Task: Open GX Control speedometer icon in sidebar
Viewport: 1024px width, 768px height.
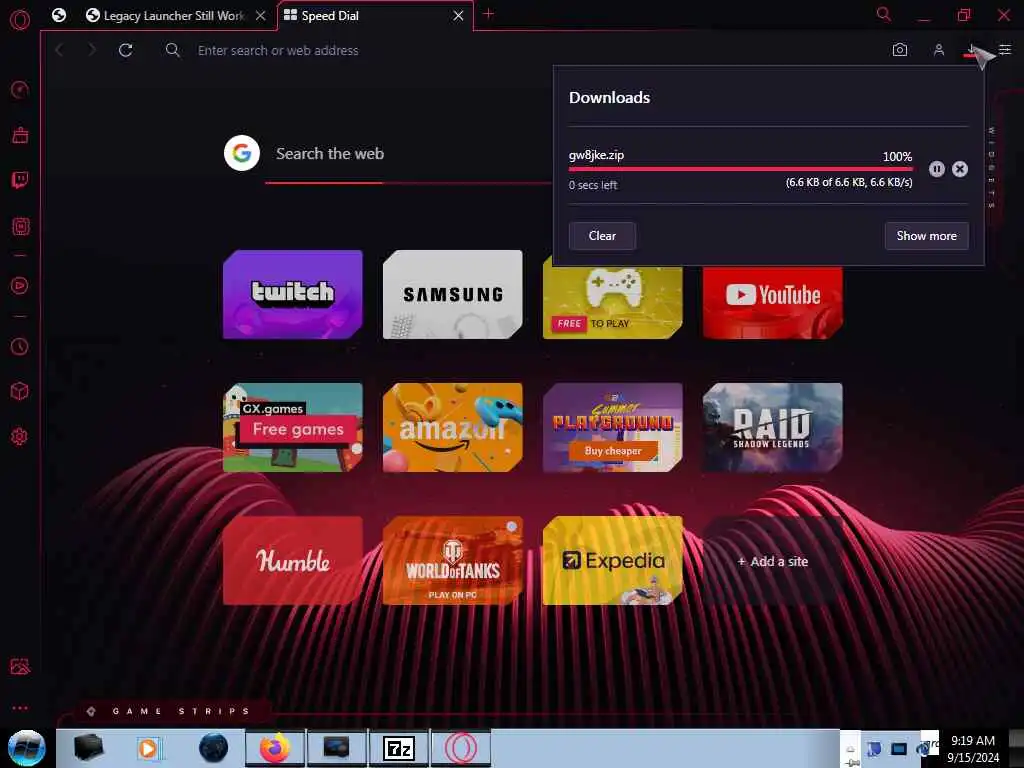Action: 20,89
